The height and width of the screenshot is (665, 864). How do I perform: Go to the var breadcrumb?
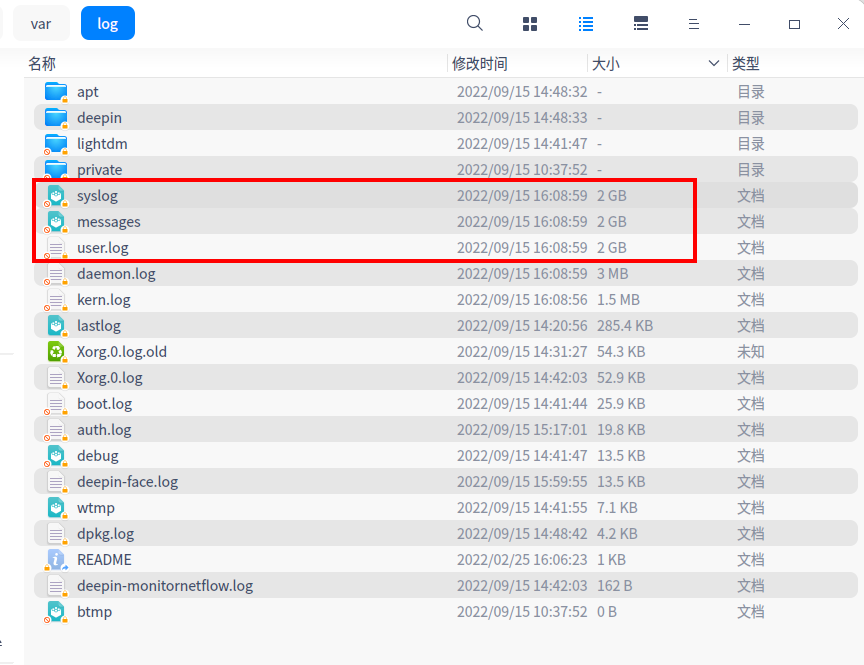pyautogui.click(x=41, y=24)
